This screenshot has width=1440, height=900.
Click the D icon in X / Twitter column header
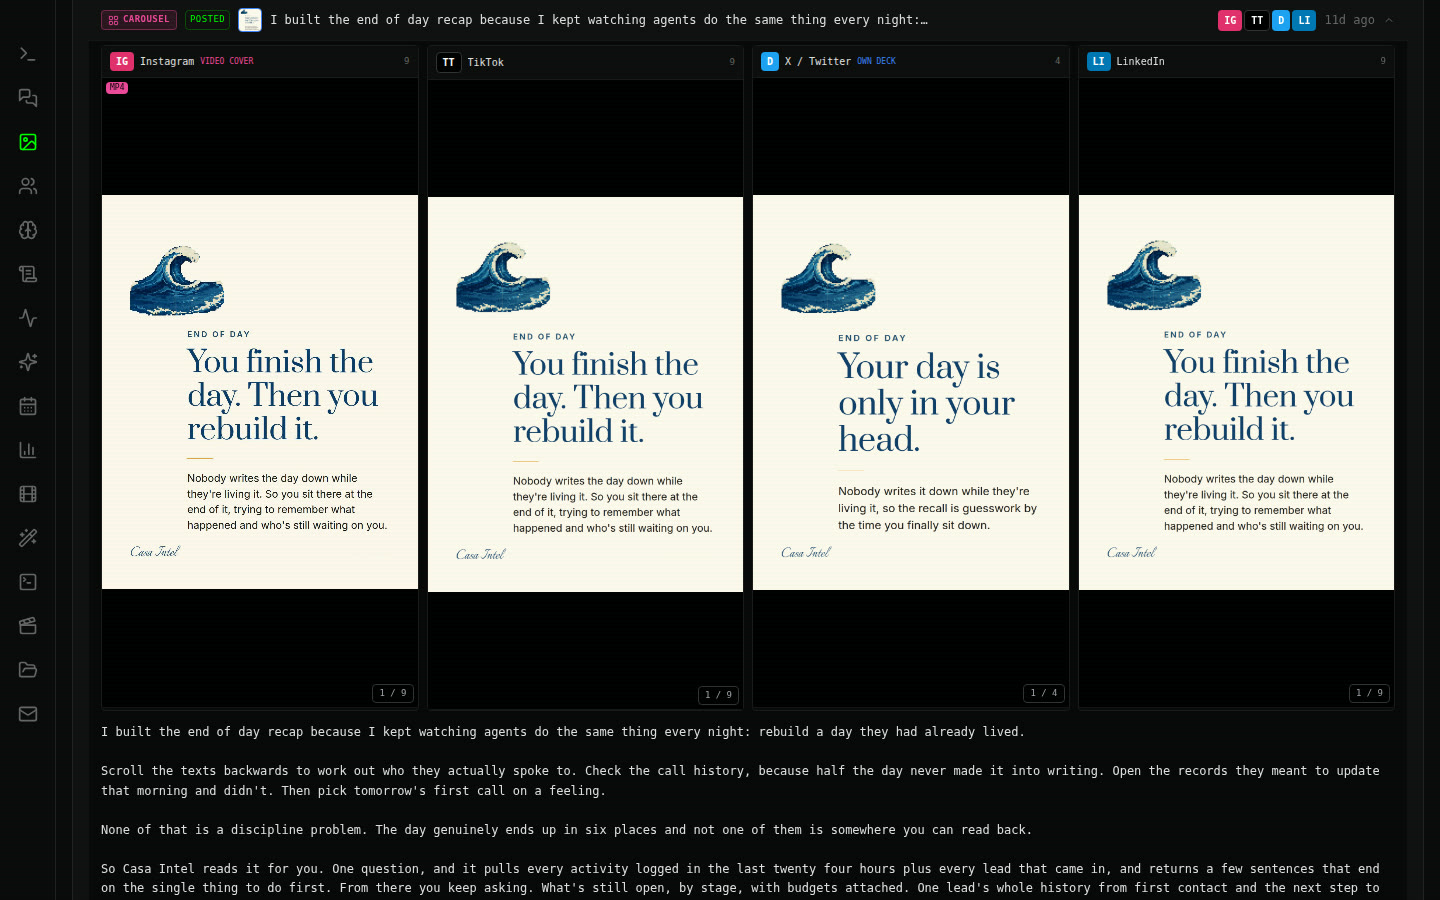pos(770,61)
